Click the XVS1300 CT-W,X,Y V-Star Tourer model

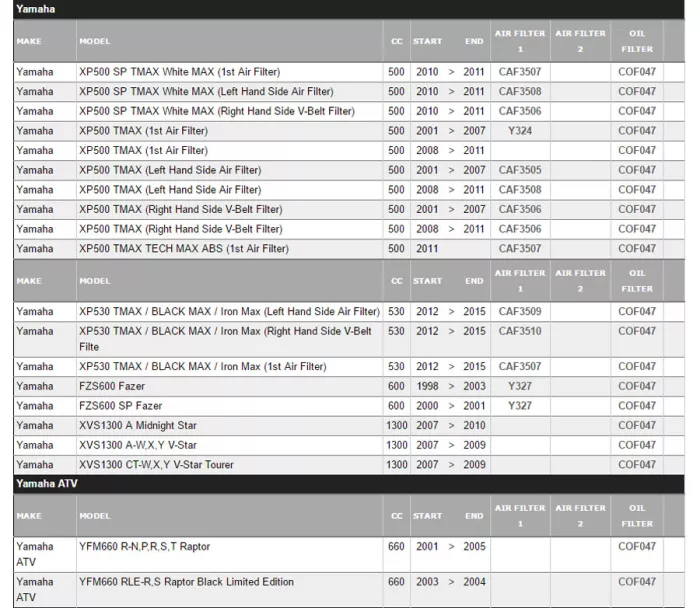point(156,465)
